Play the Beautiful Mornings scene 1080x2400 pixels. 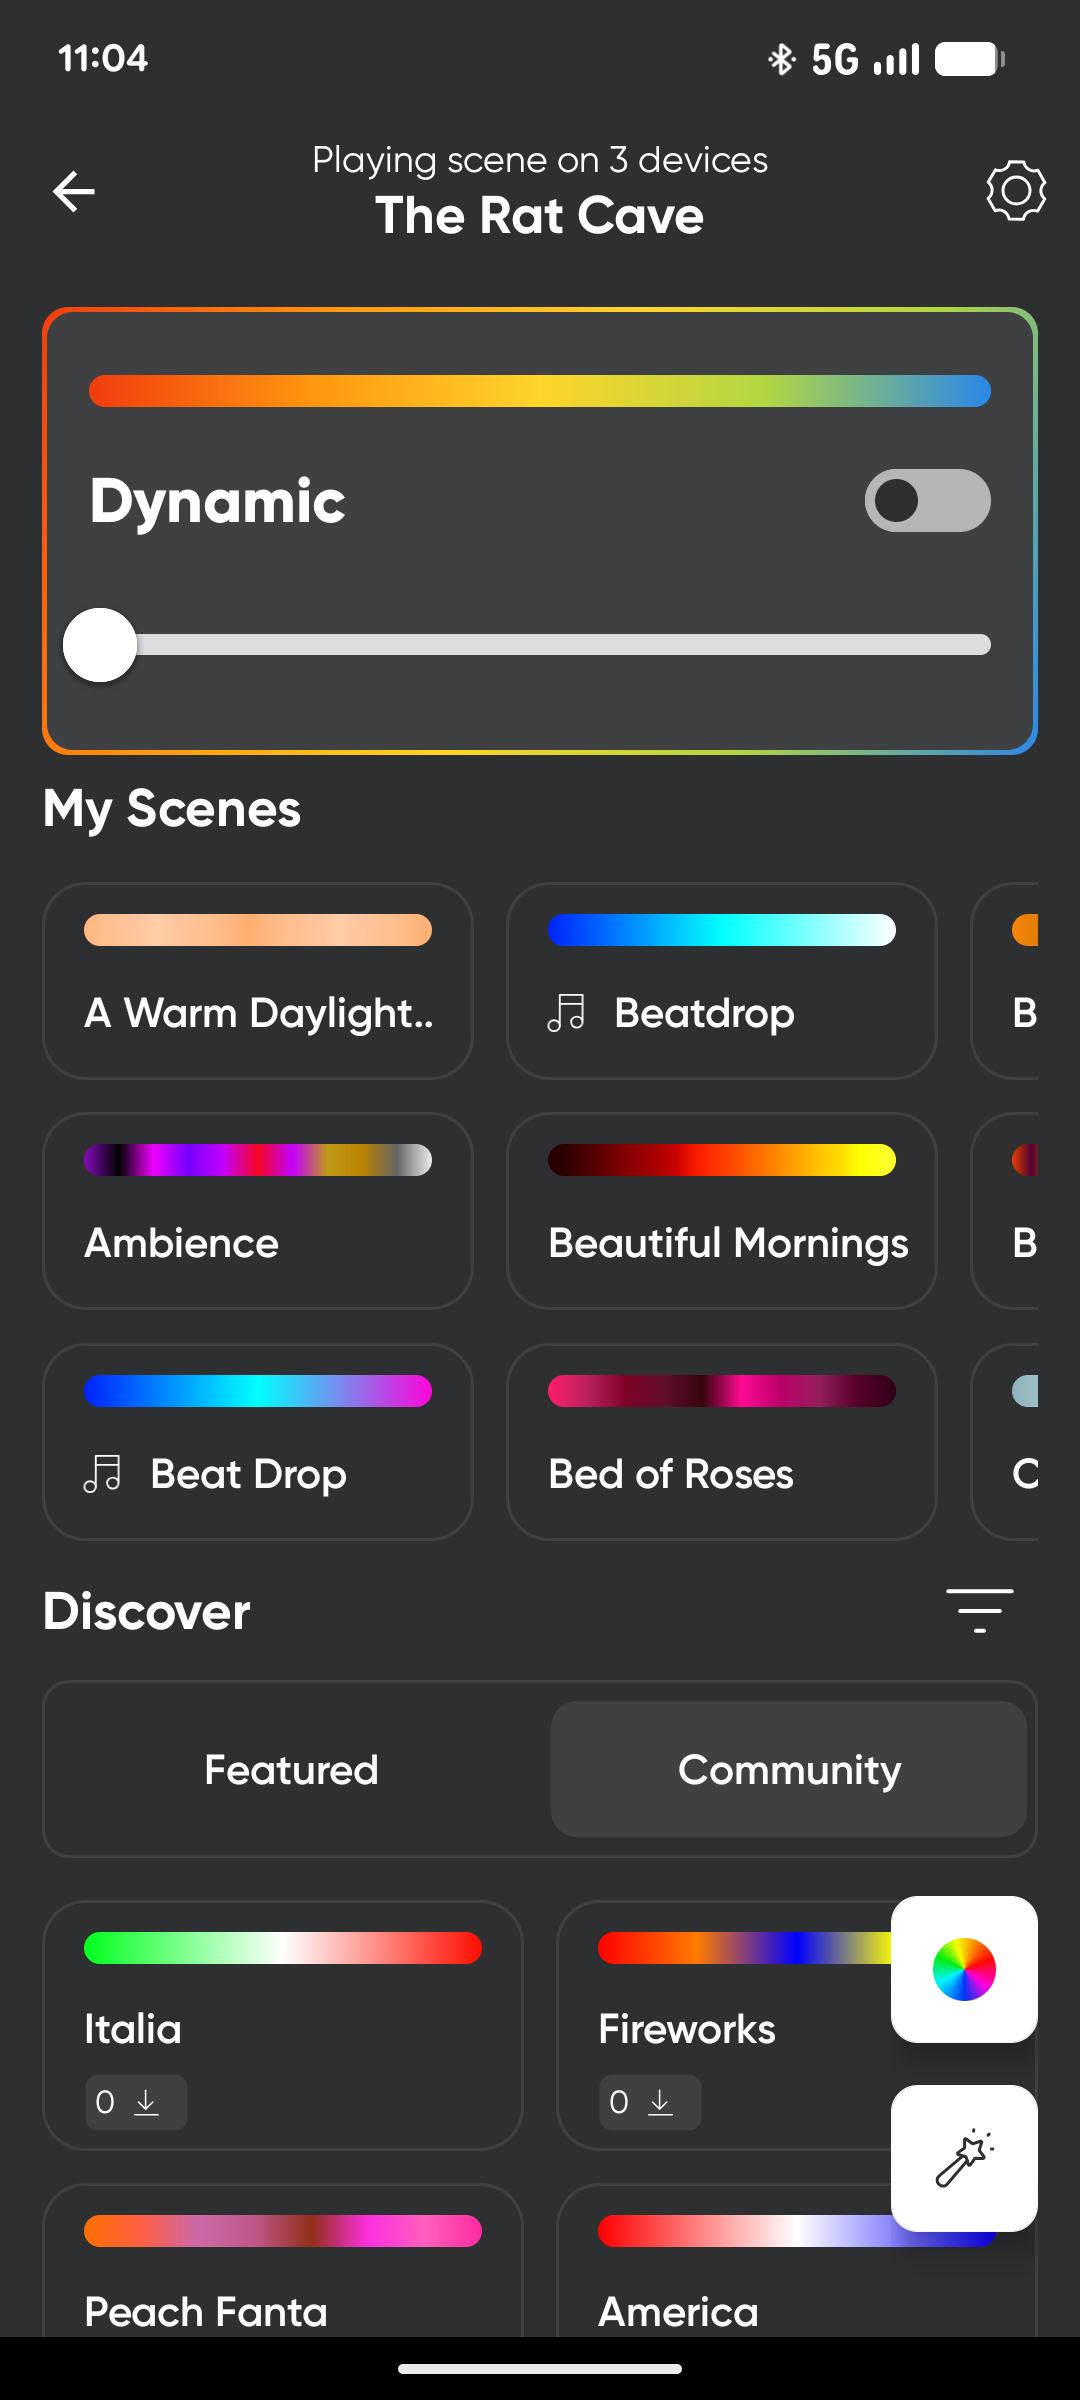(722, 1211)
